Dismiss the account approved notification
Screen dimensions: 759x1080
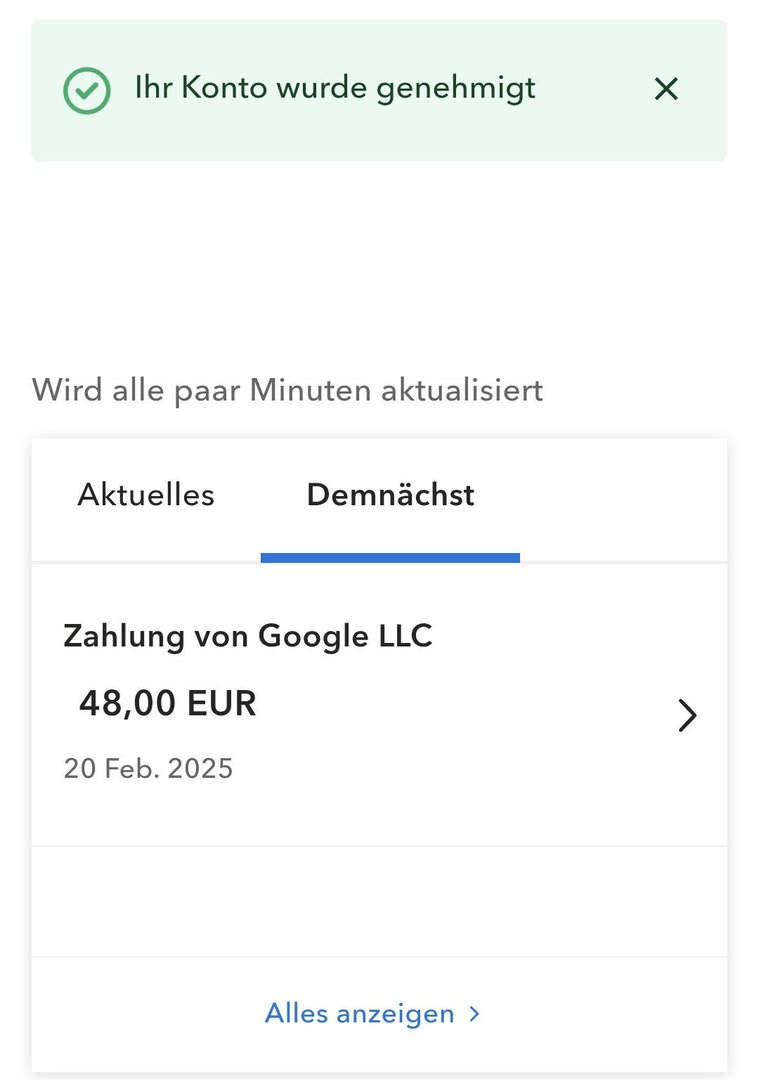tap(666, 90)
